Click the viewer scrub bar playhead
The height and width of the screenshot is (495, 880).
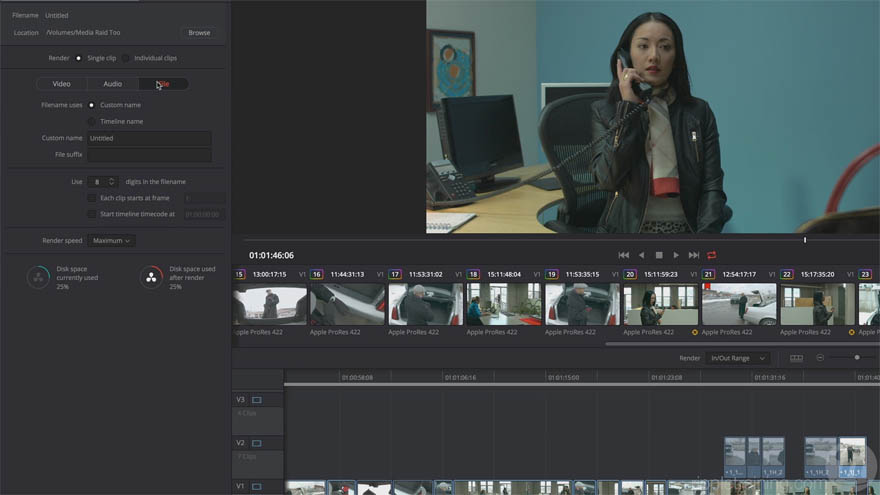[x=805, y=240]
